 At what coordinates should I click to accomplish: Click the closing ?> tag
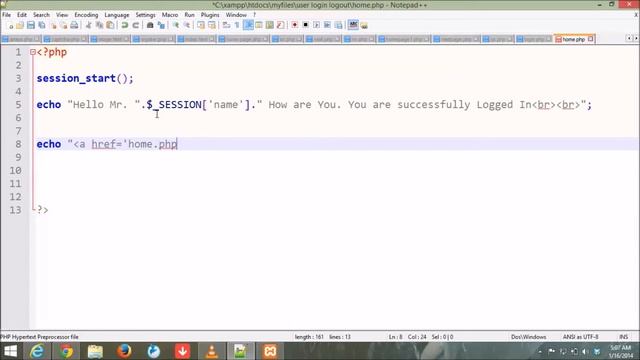click(x=42, y=210)
